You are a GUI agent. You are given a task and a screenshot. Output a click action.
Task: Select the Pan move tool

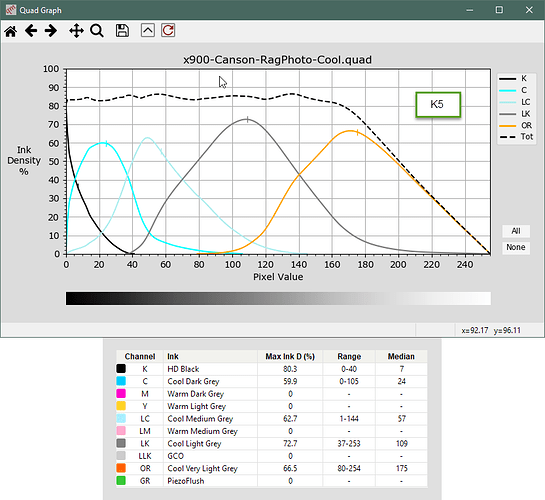[x=76, y=31]
